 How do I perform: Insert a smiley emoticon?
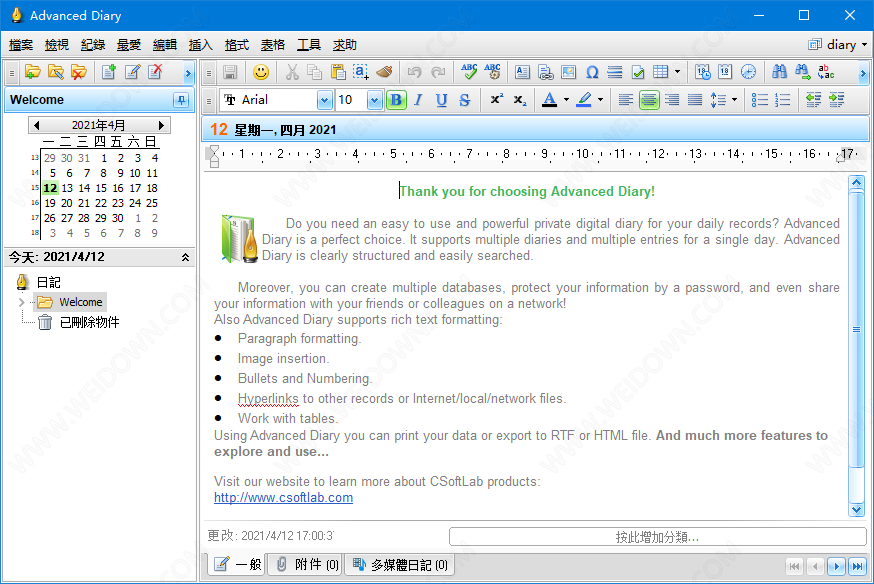(x=261, y=72)
